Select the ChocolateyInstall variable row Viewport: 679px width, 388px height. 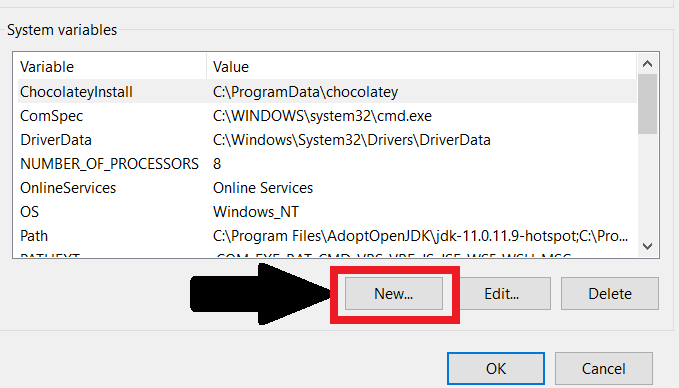click(x=327, y=92)
